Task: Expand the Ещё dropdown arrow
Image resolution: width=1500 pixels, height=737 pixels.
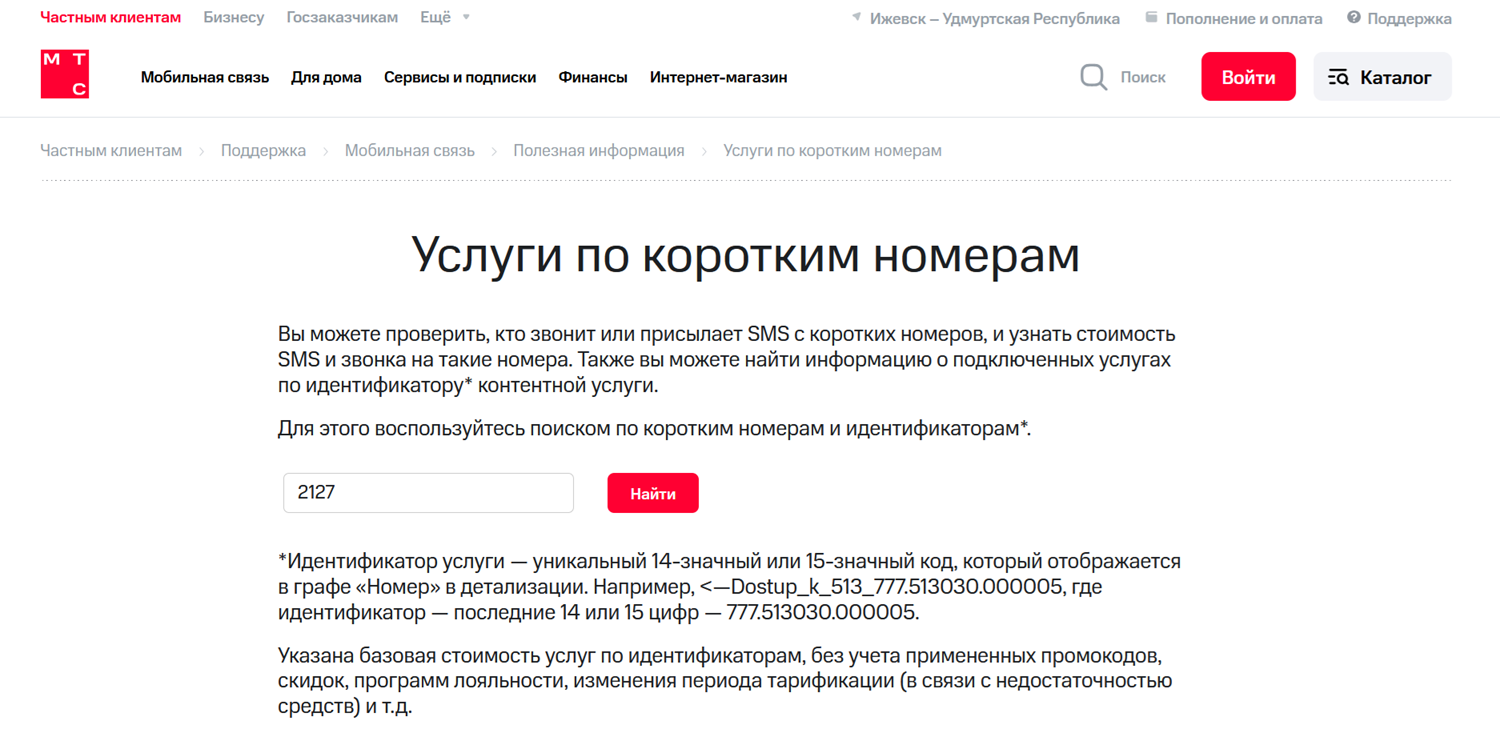Action: (466, 18)
